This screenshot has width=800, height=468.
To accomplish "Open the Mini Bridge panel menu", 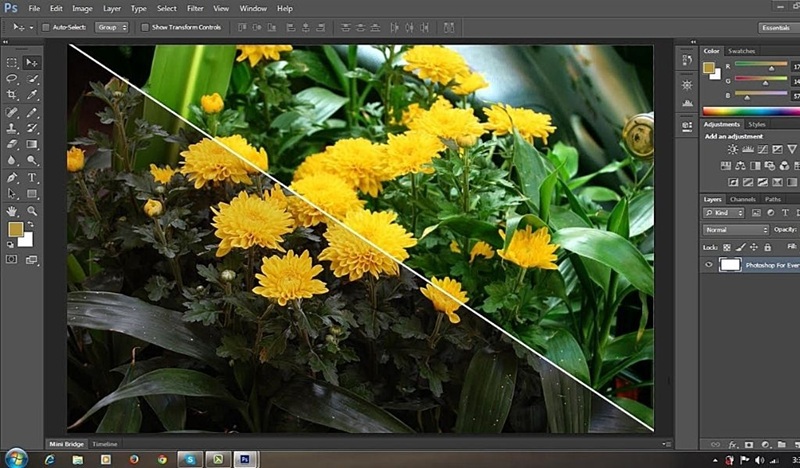I will [x=666, y=444].
